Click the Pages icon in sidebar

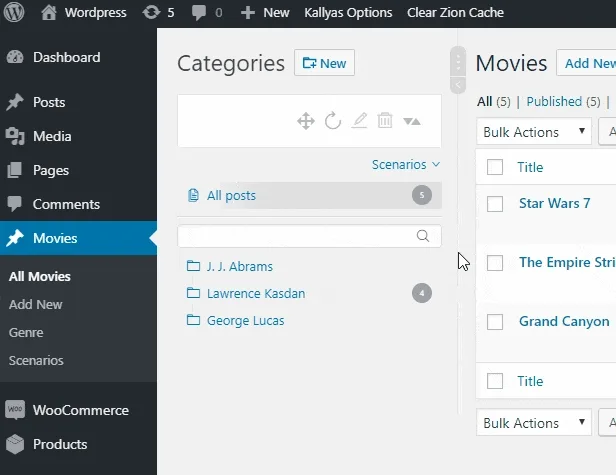point(15,170)
